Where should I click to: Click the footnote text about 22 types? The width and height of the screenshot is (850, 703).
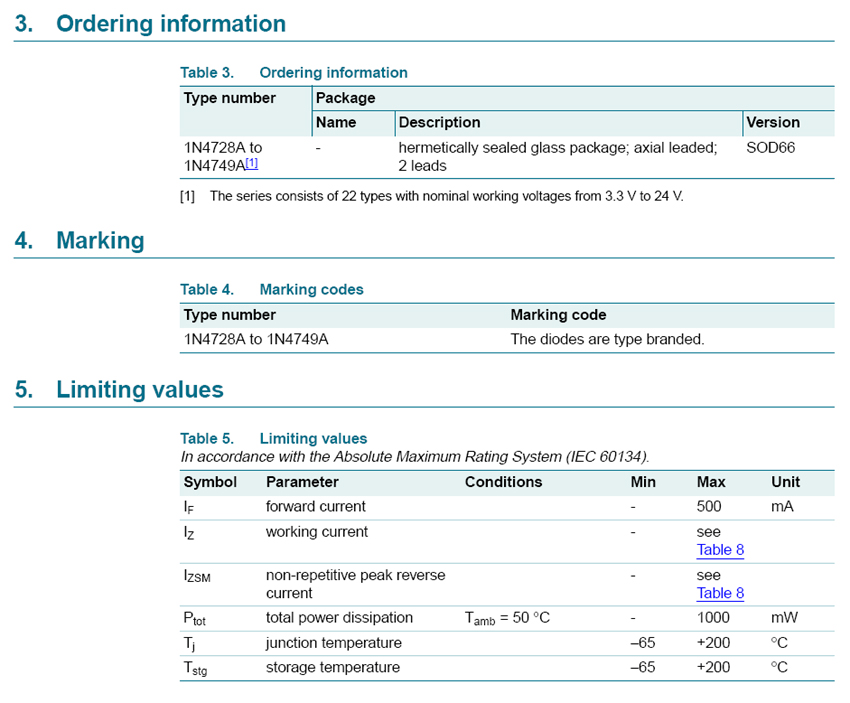445,196
